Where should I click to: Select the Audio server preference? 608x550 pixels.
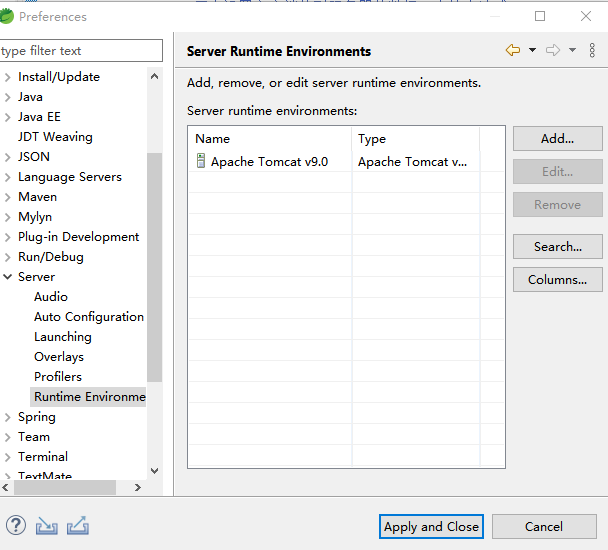pyautogui.click(x=51, y=297)
